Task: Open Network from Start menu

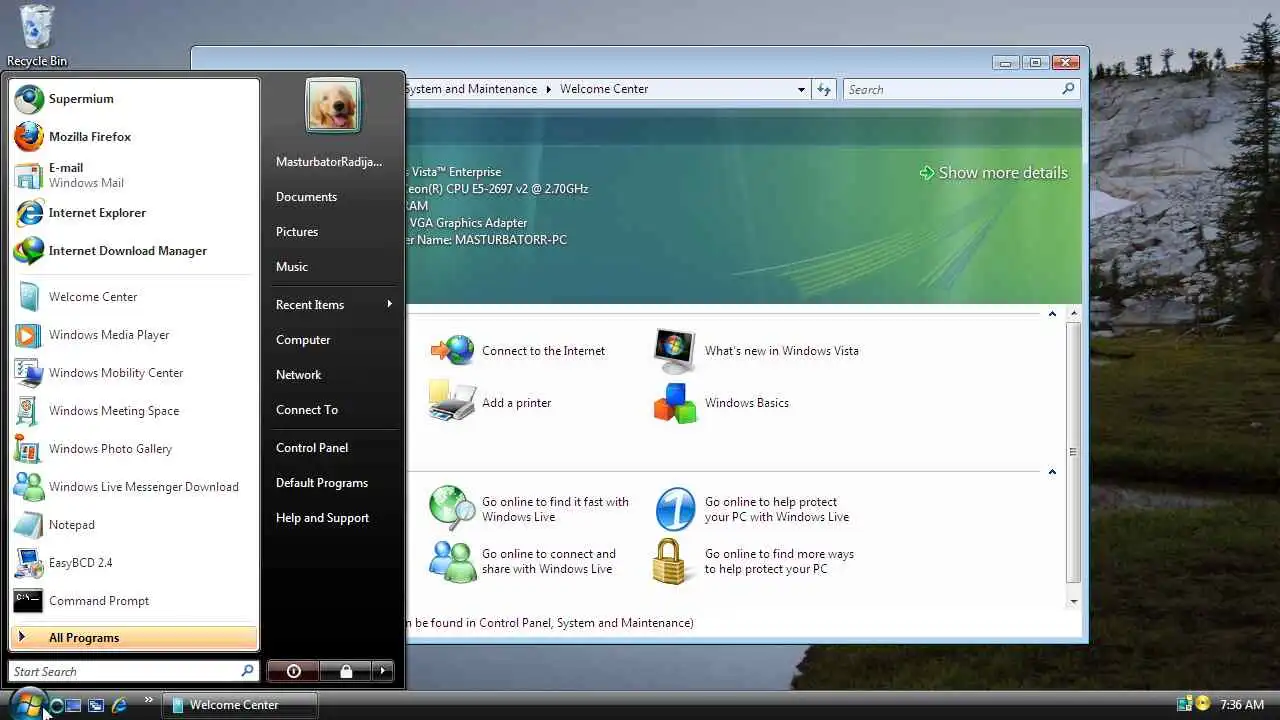Action: [334, 375]
